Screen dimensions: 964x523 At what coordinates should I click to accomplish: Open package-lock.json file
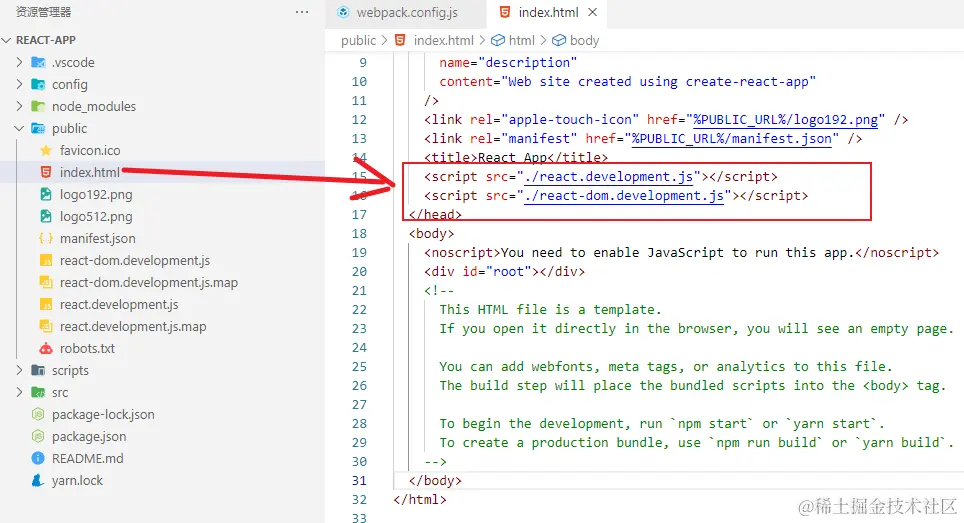coord(103,415)
